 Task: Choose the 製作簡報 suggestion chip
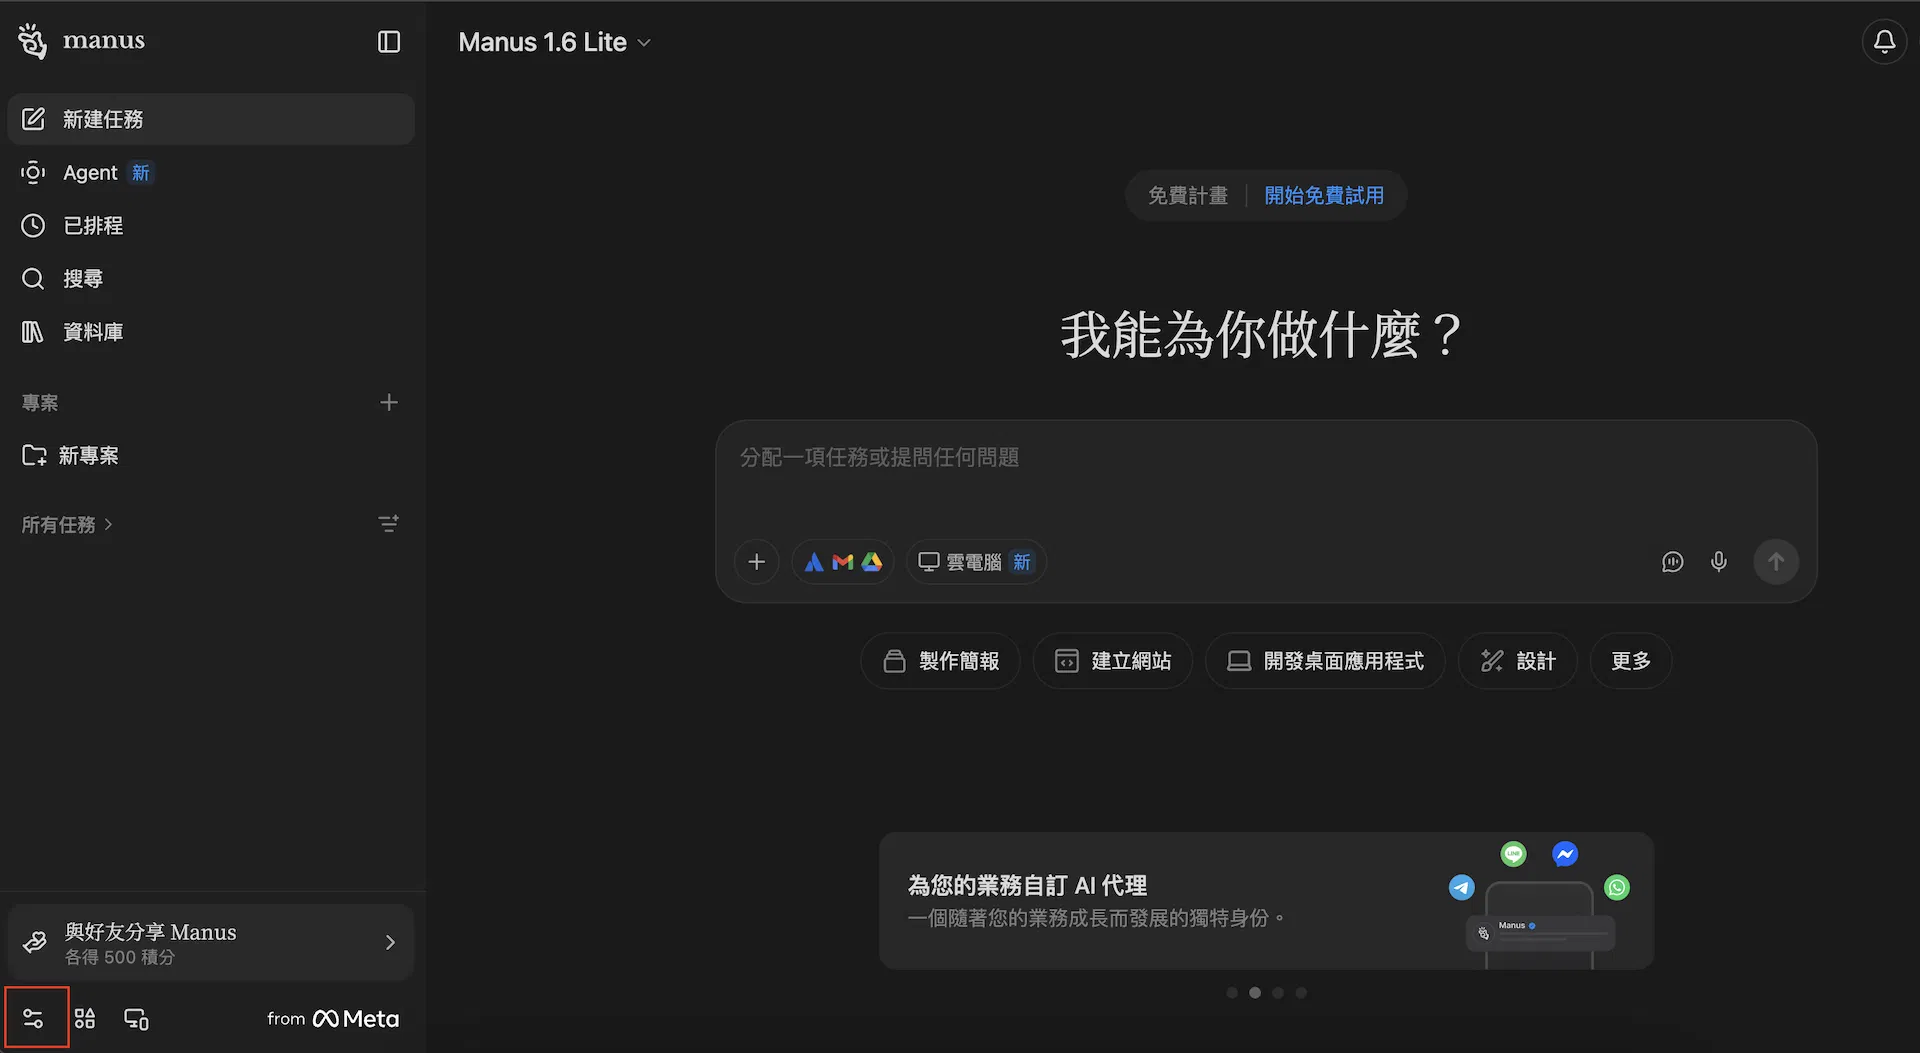pyautogui.click(x=940, y=661)
